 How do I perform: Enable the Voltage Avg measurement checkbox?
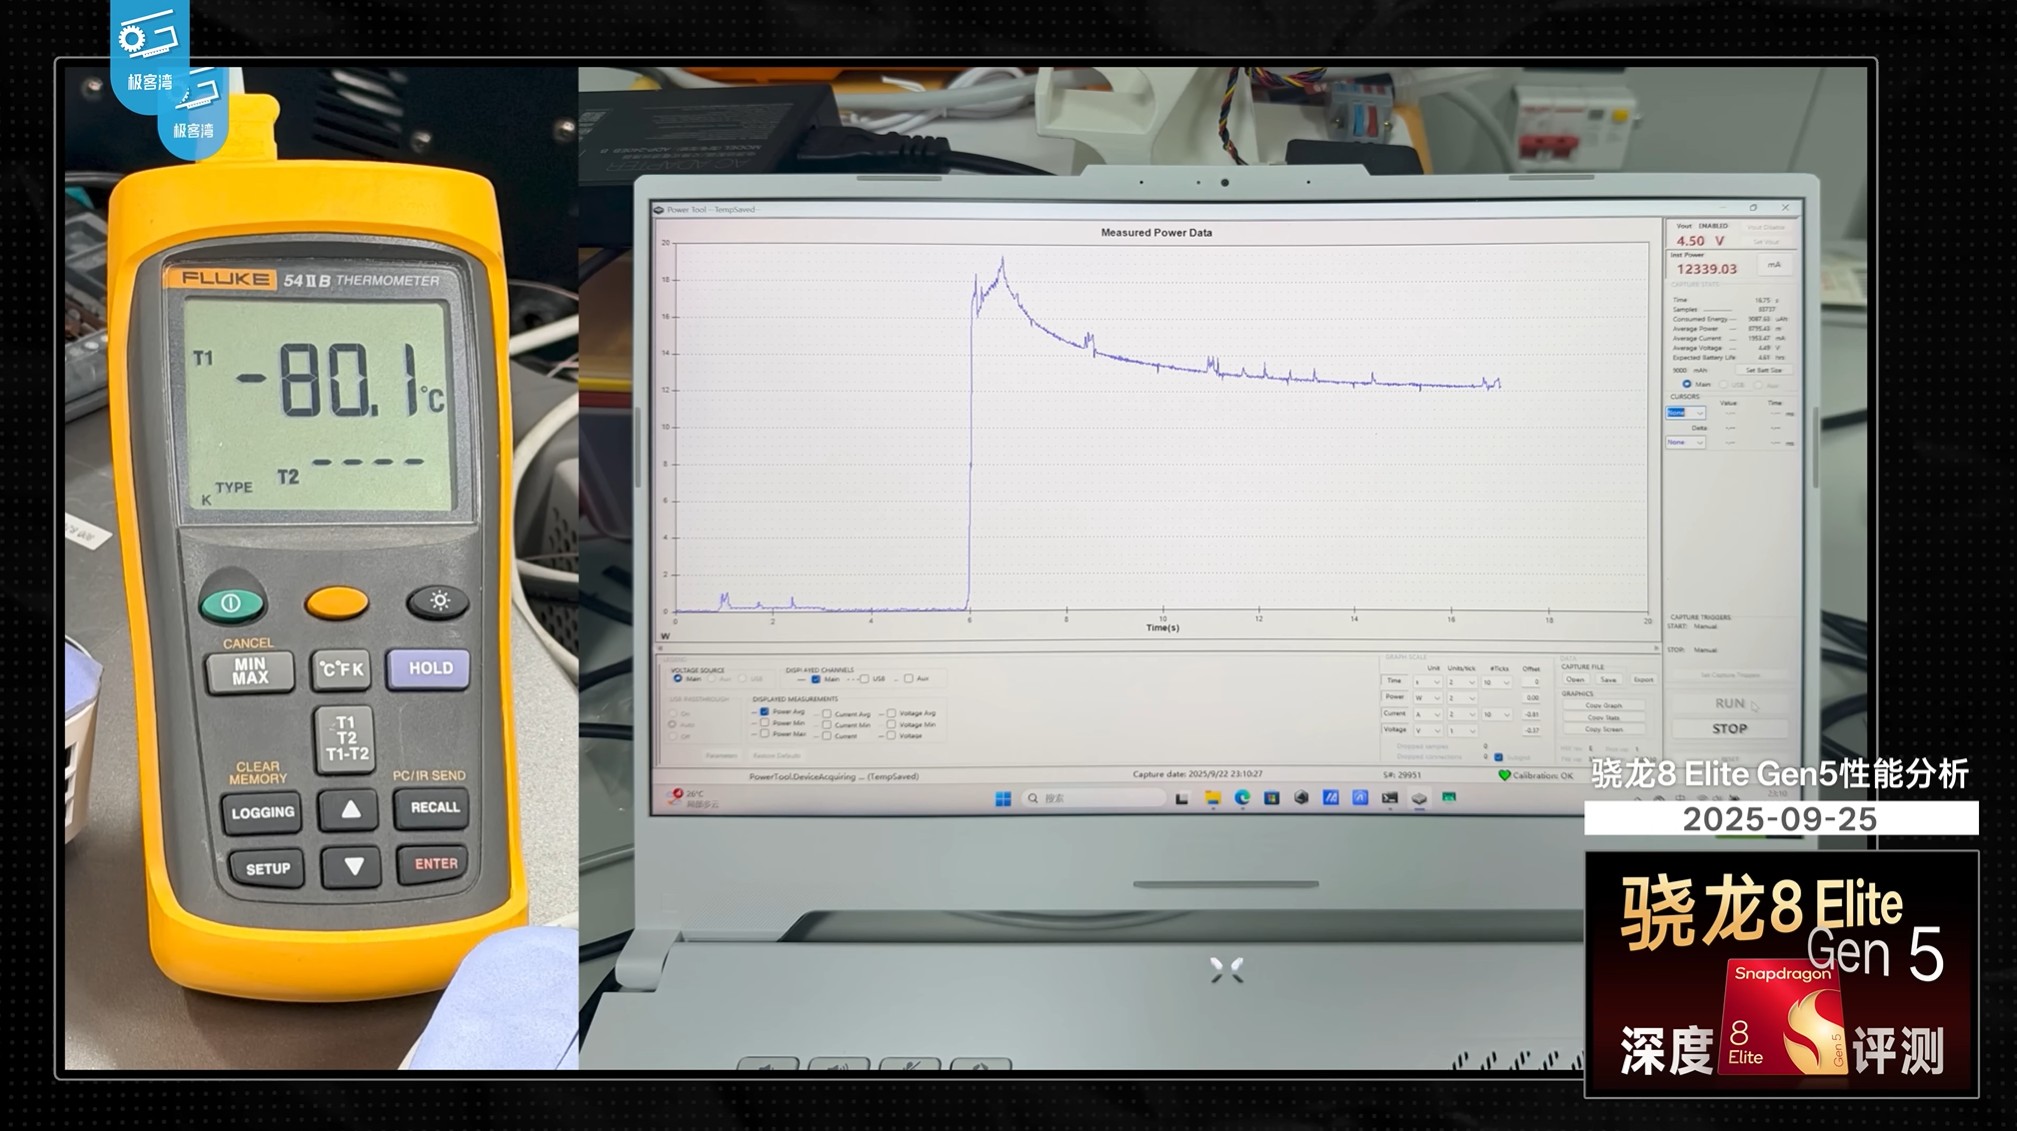891,714
